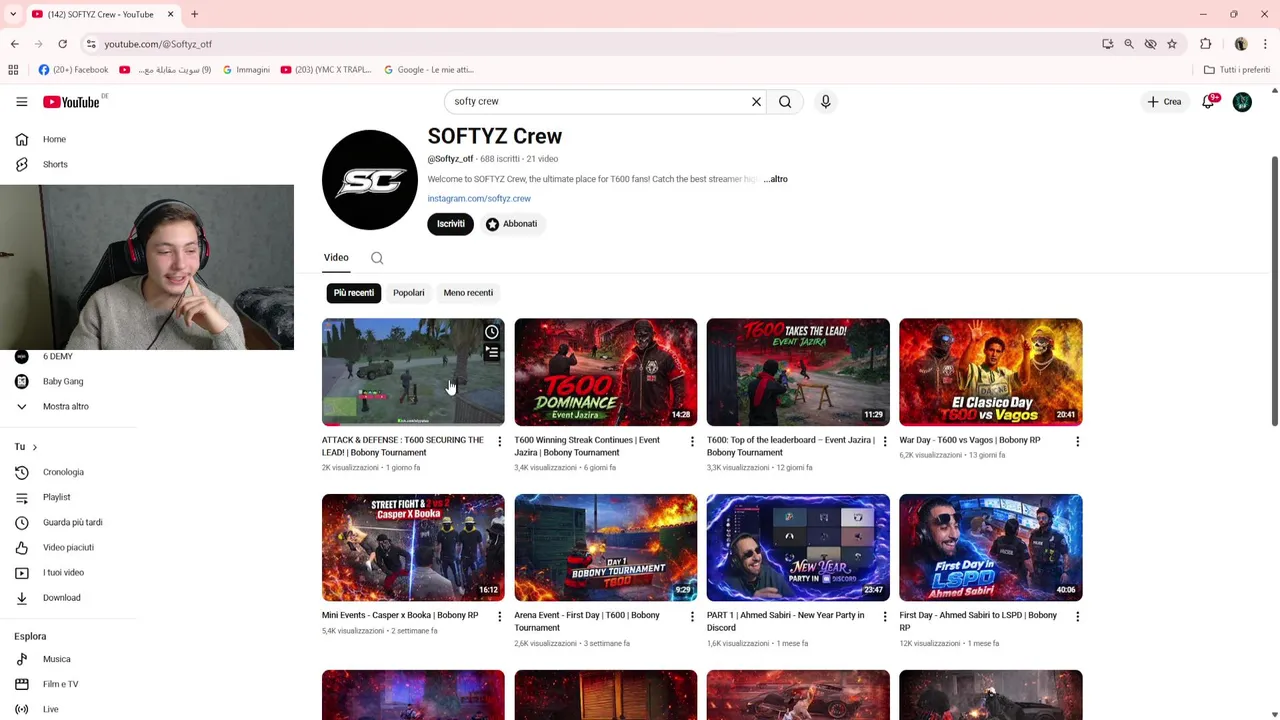Open browser extensions puzzle icon
1280x720 pixels.
[x=1206, y=44]
